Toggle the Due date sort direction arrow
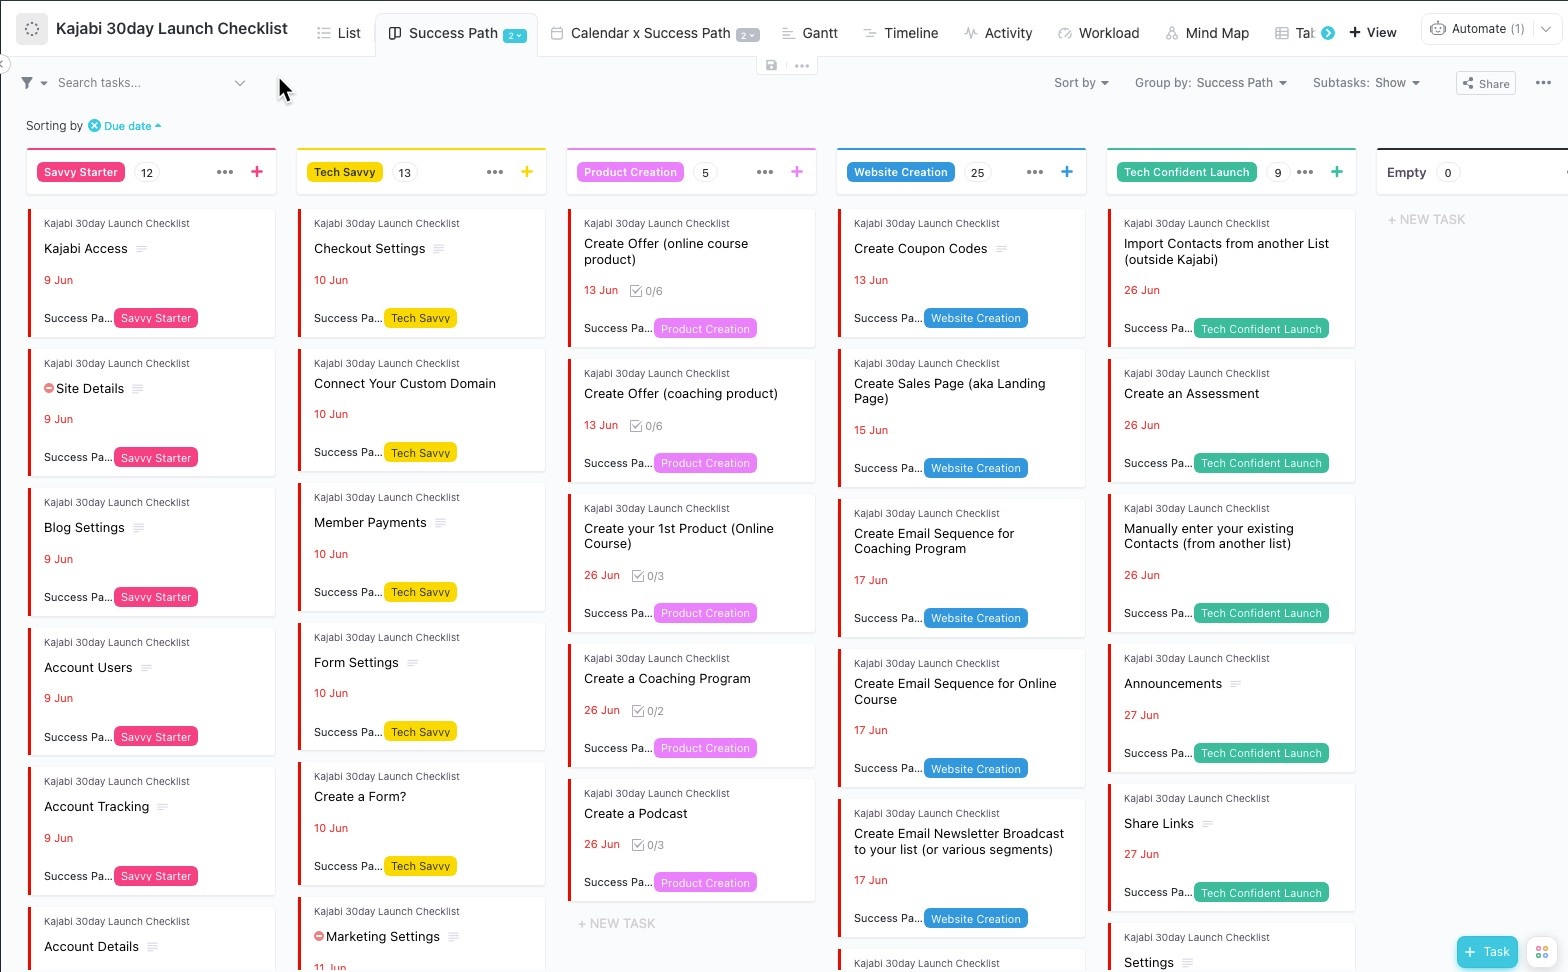This screenshot has height=972, width=1568. pyautogui.click(x=158, y=126)
